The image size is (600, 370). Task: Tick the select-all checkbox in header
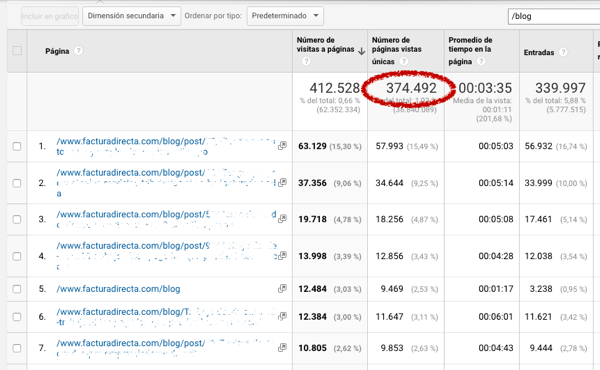[x=17, y=51]
